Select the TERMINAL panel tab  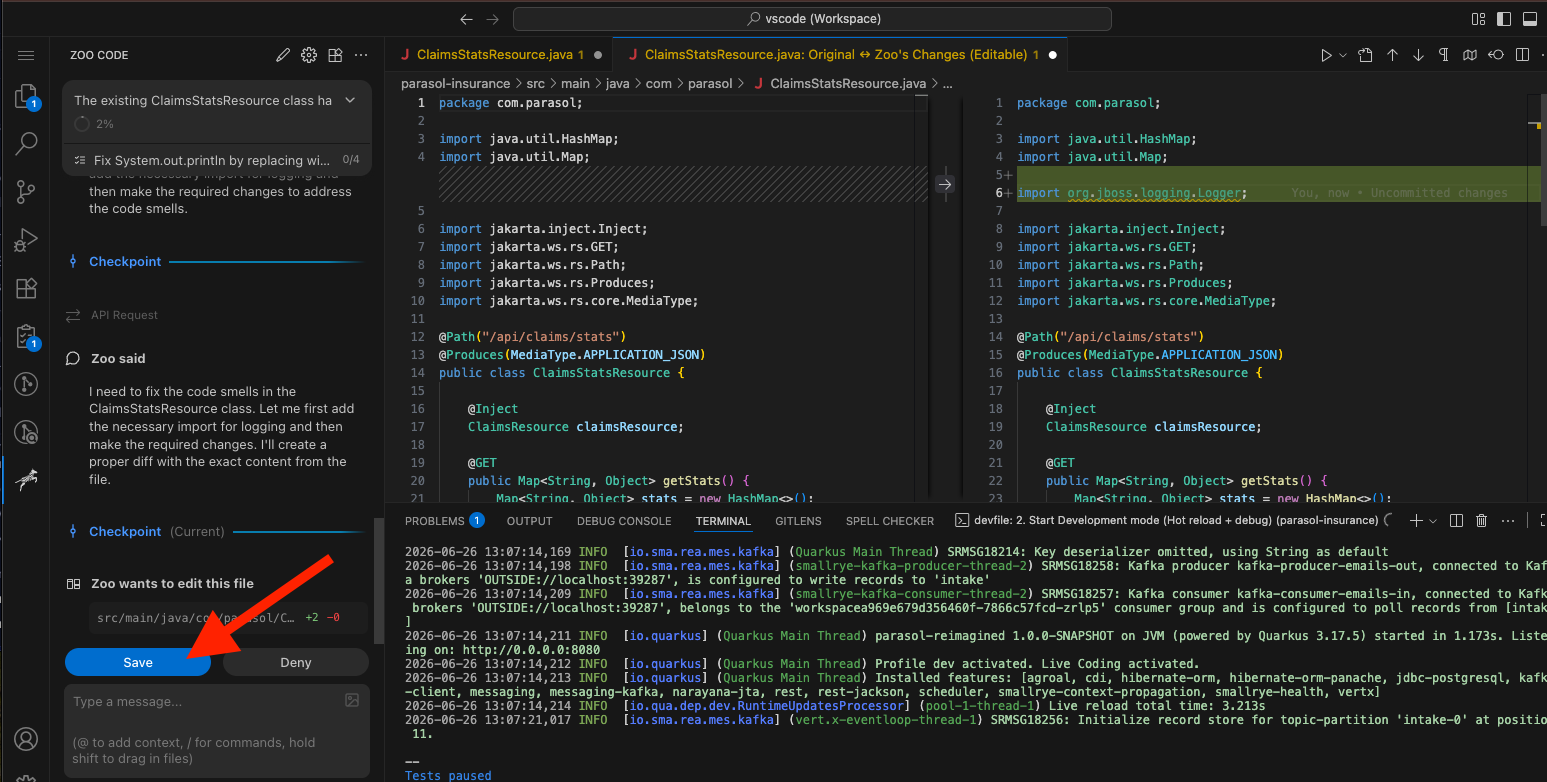(723, 520)
